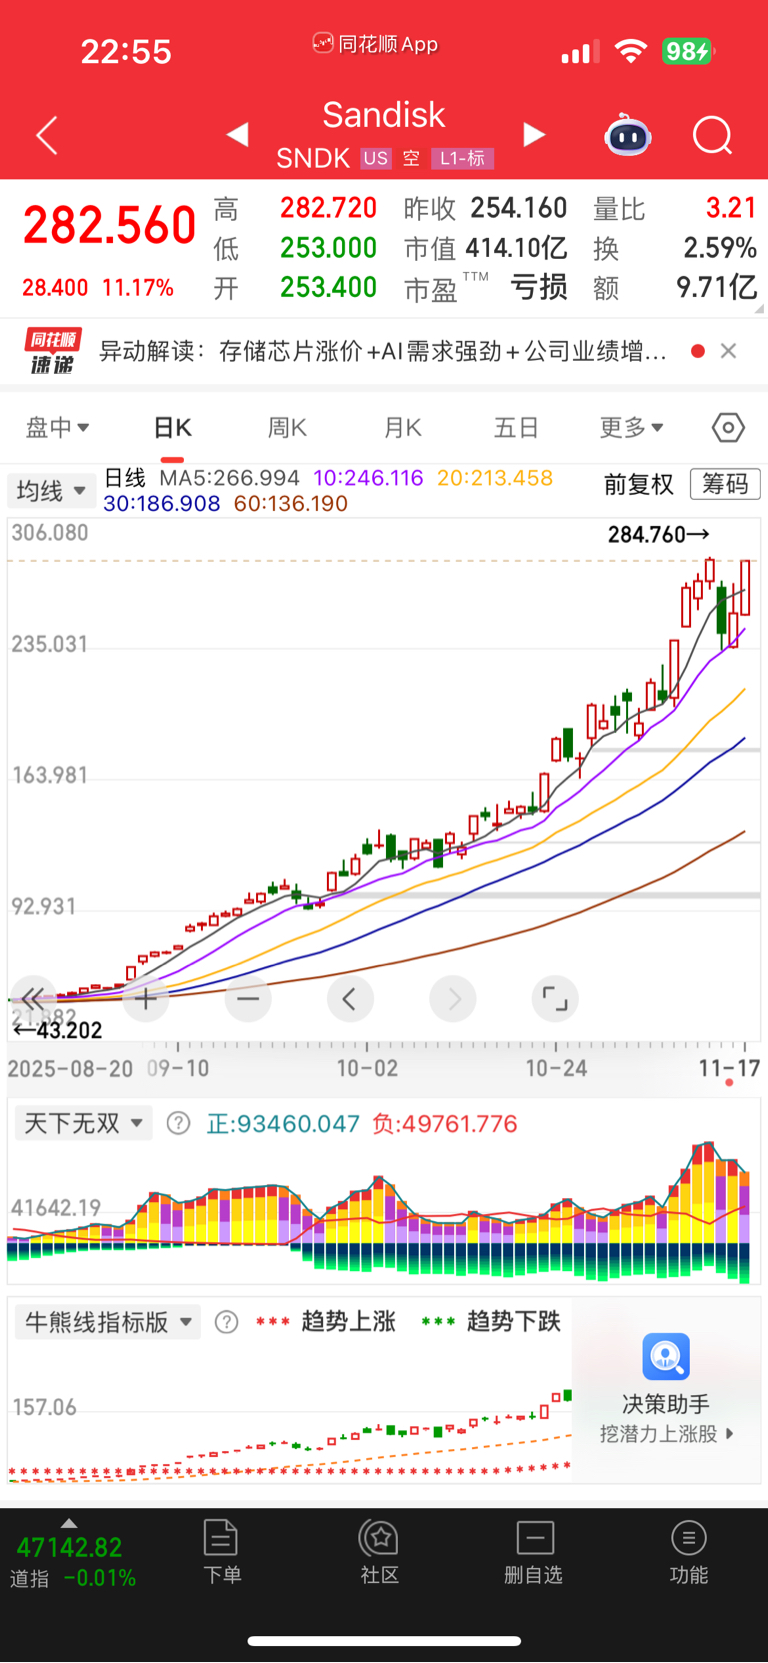The image size is (768, 1663).
Task: Tap the 11-17 date marker
Action: 729,1068
